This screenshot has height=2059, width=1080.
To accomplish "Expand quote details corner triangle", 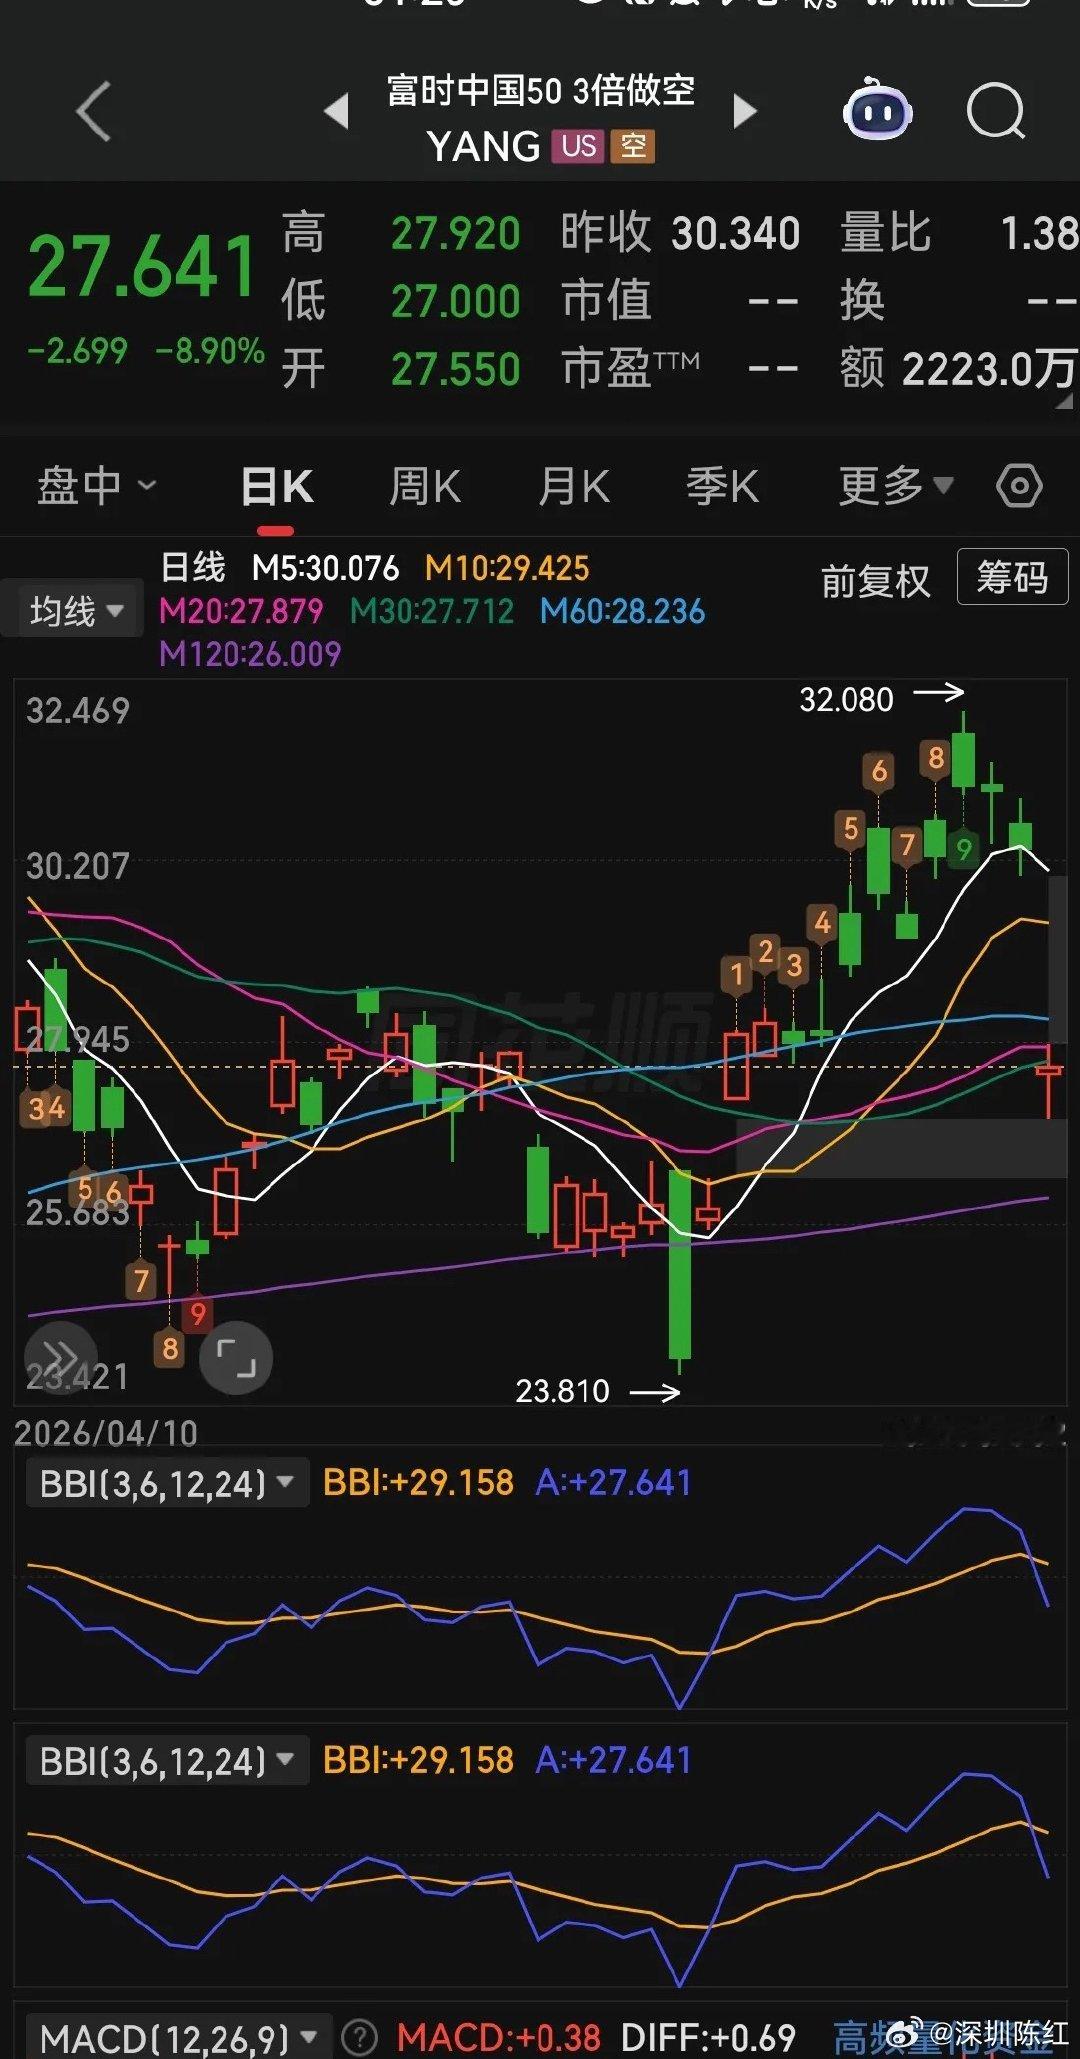I will click(1064, 401).
